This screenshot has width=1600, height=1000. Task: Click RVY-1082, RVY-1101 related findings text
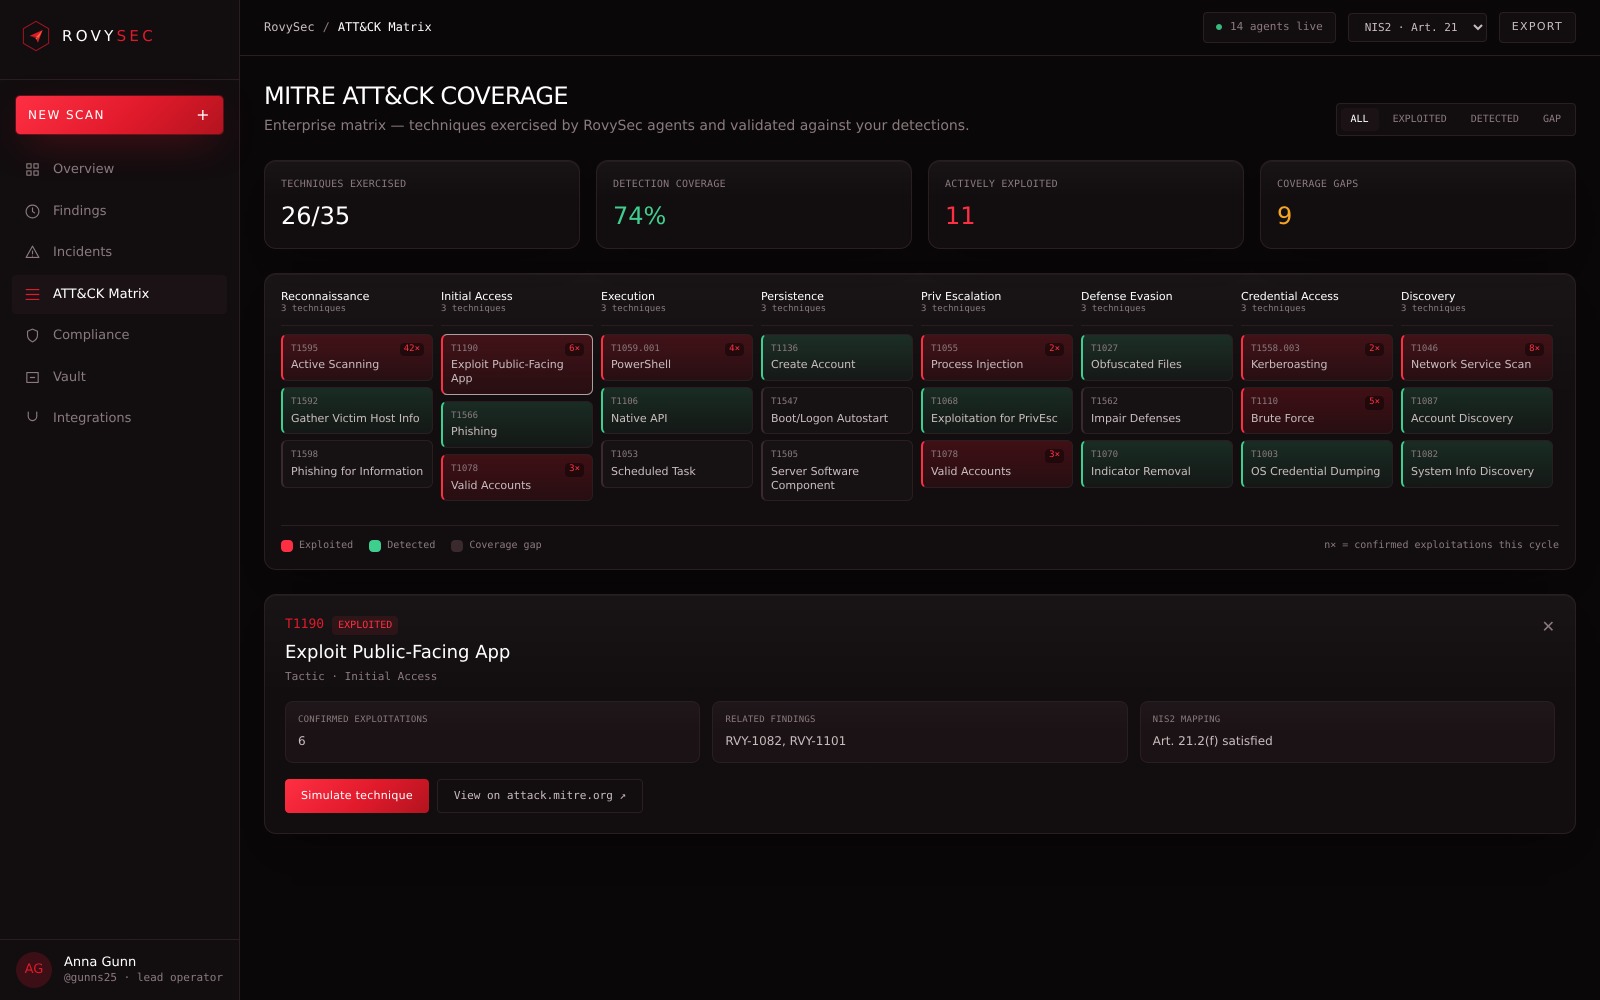tap(785, 741)
